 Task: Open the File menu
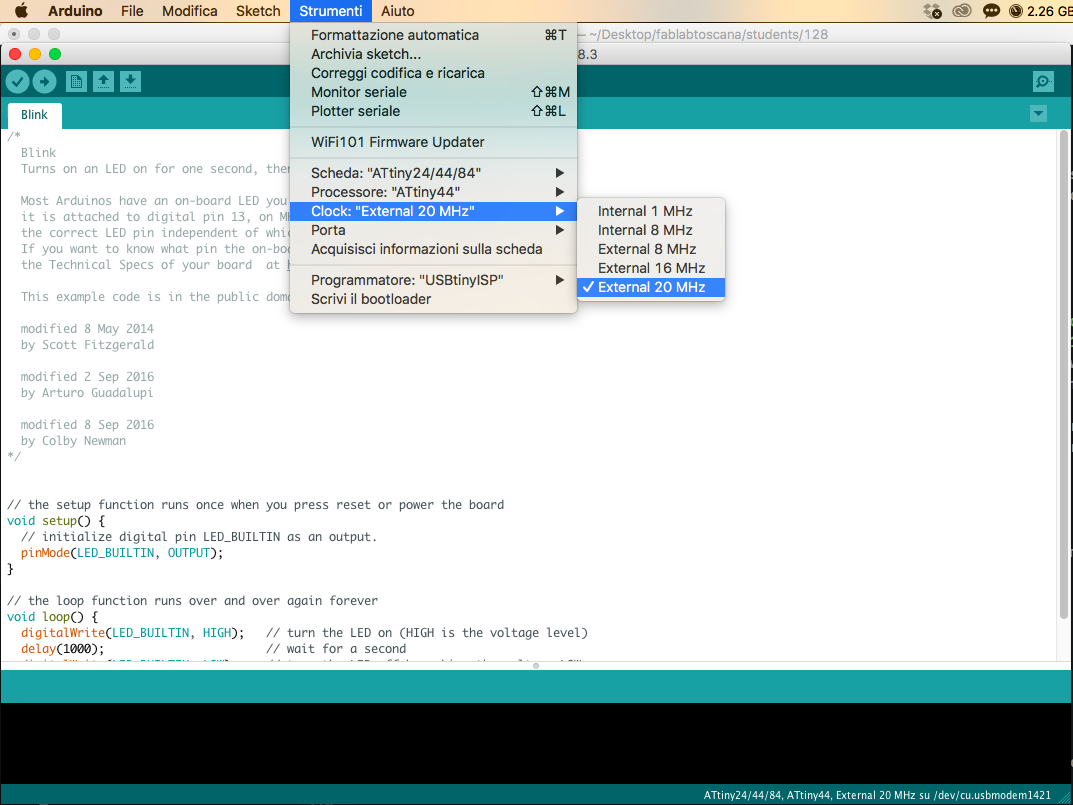132,11
